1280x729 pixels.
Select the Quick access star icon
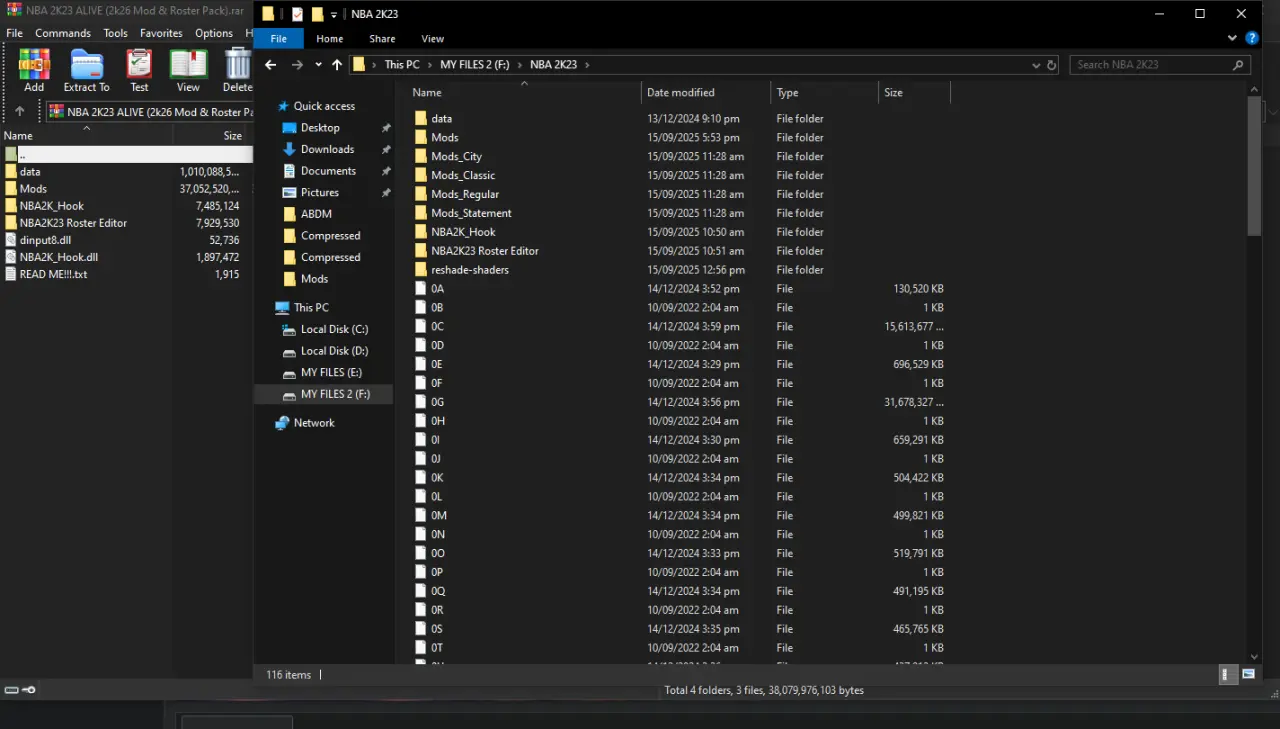(x=283, y=106)
